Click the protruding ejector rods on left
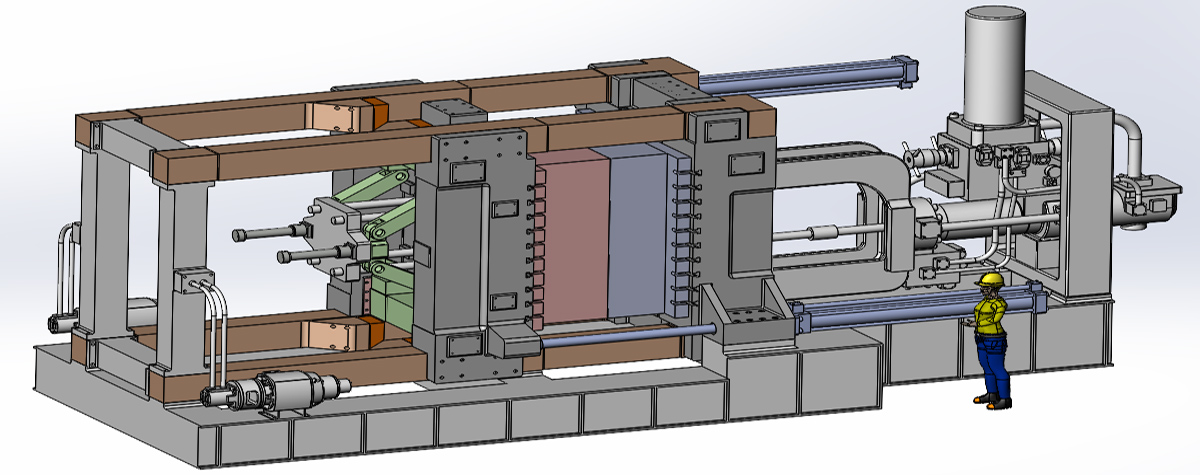The image size is (1200, 475). (x=265, y=237)
